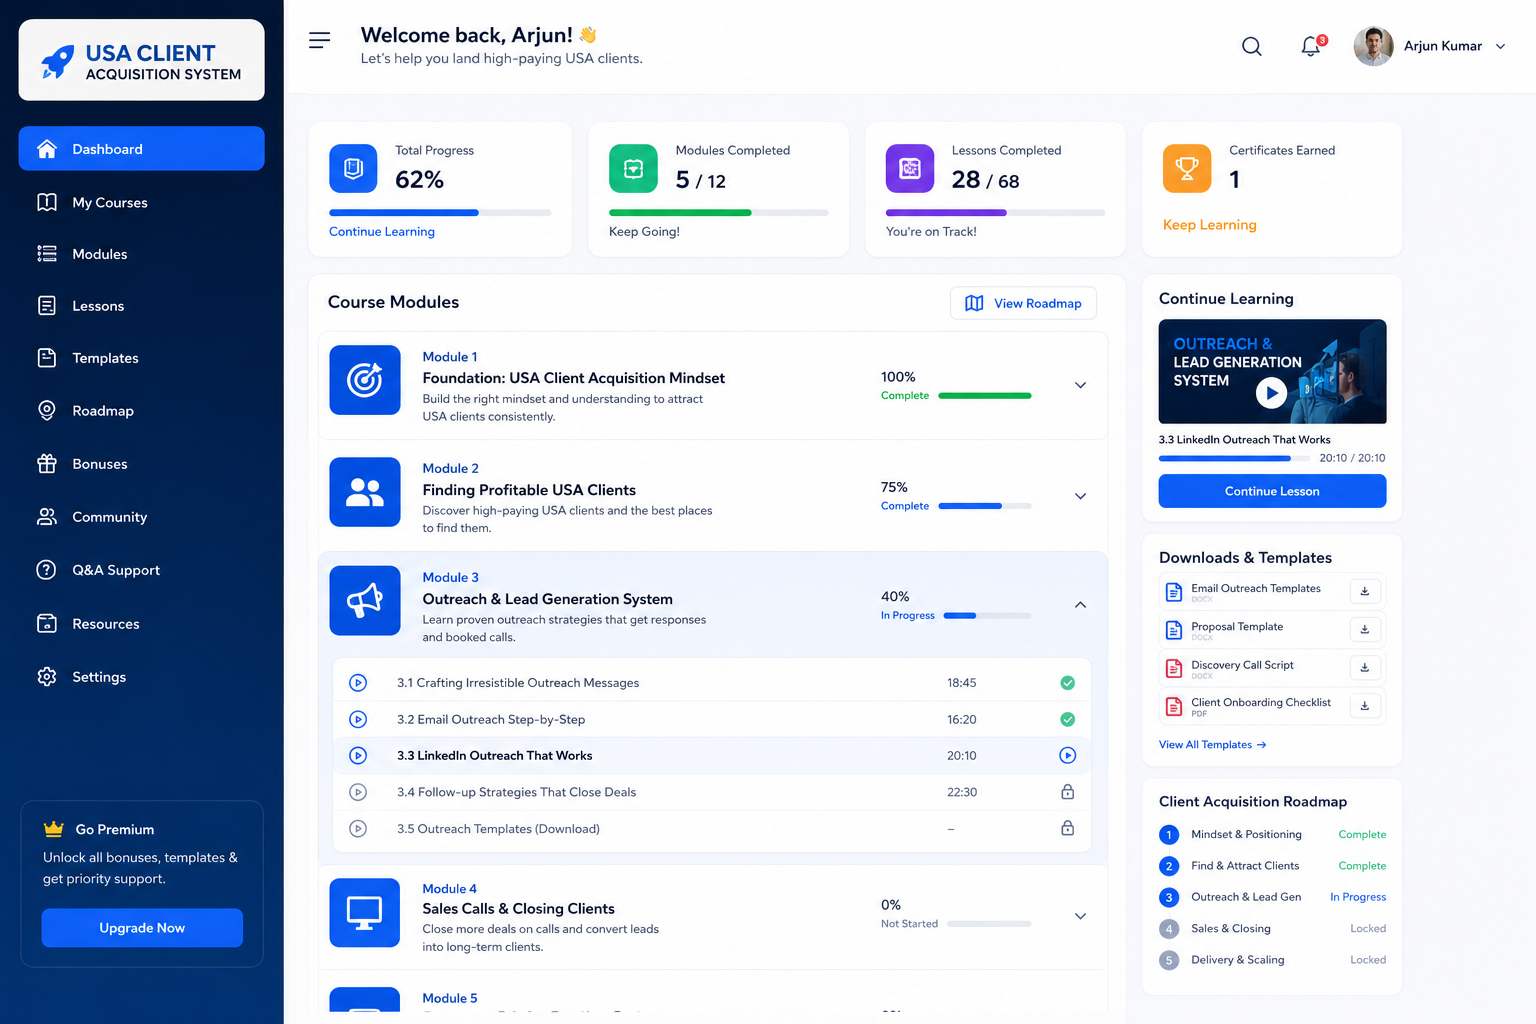Click the Module 3 megaphone icon

365,601
